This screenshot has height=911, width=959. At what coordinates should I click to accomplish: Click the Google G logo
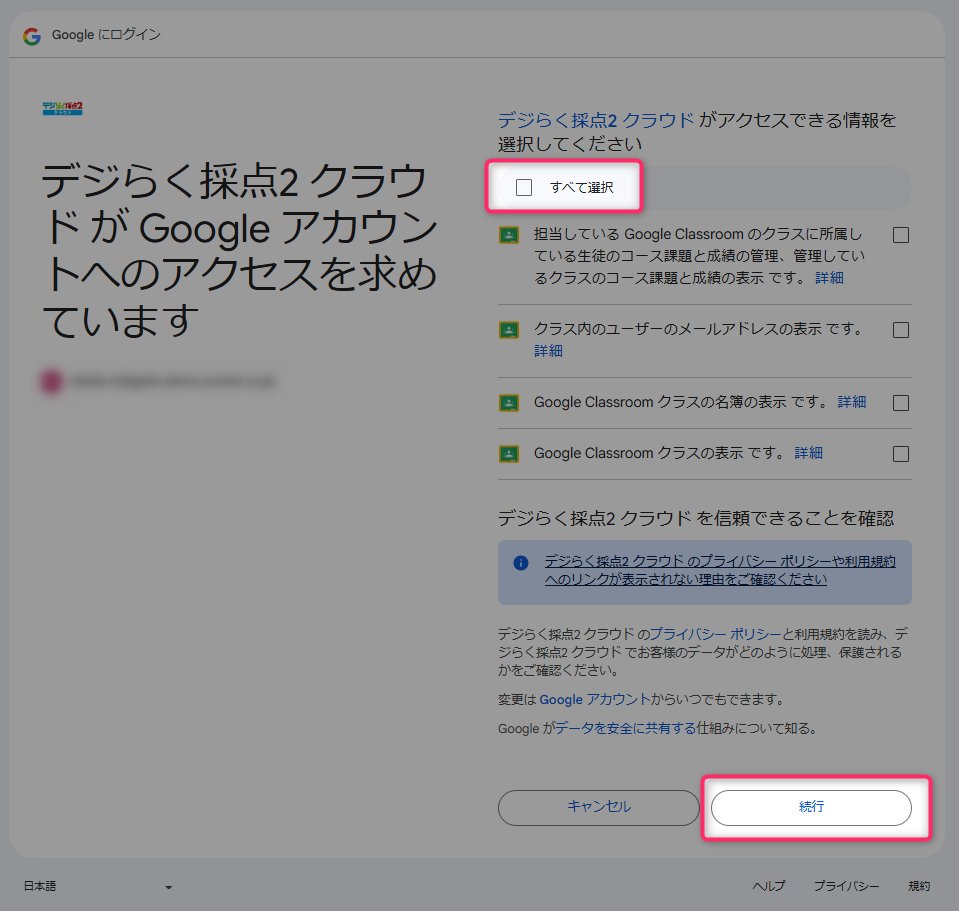coord(32,36)
